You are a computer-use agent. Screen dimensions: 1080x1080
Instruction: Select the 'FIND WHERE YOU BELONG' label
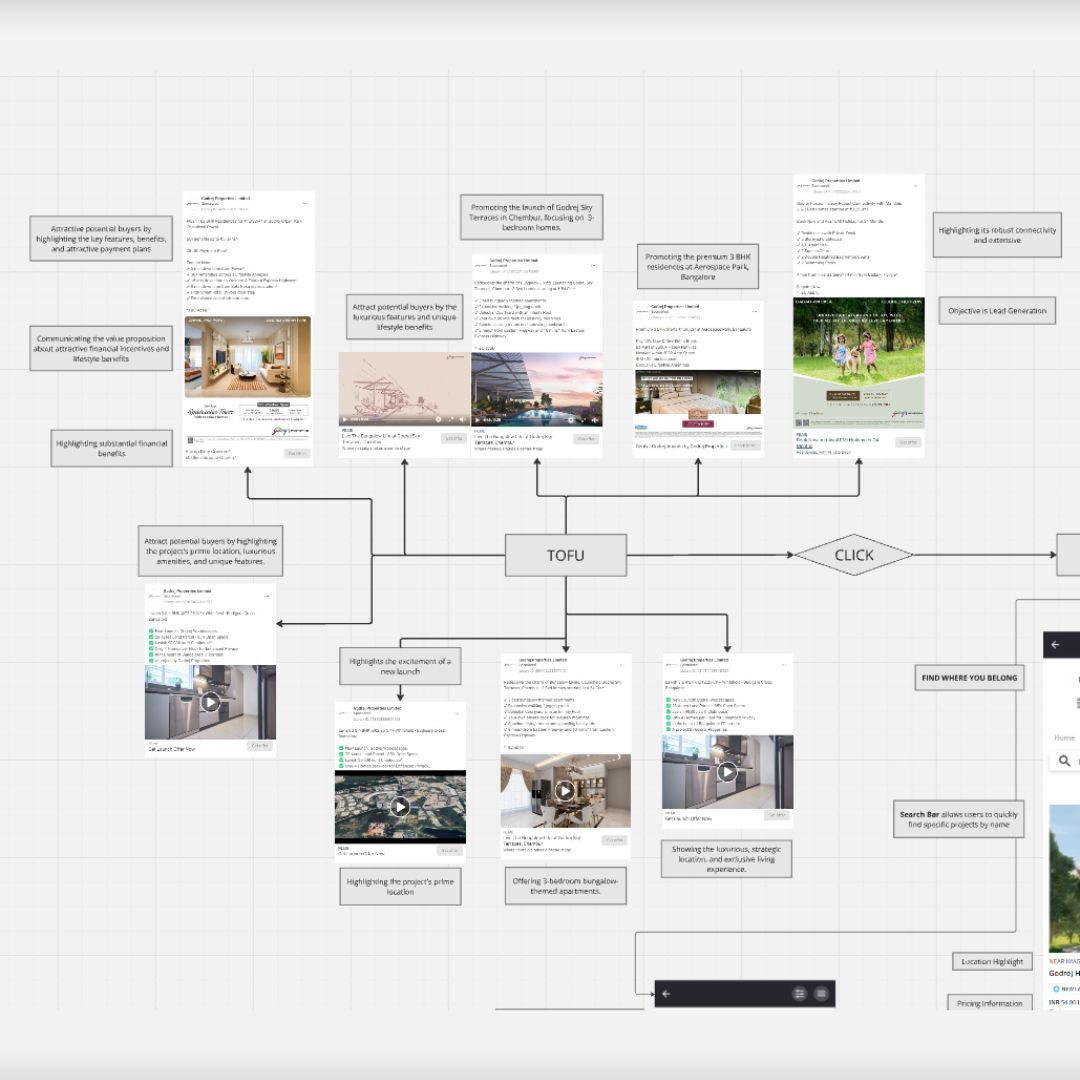[x=969, y=678]
